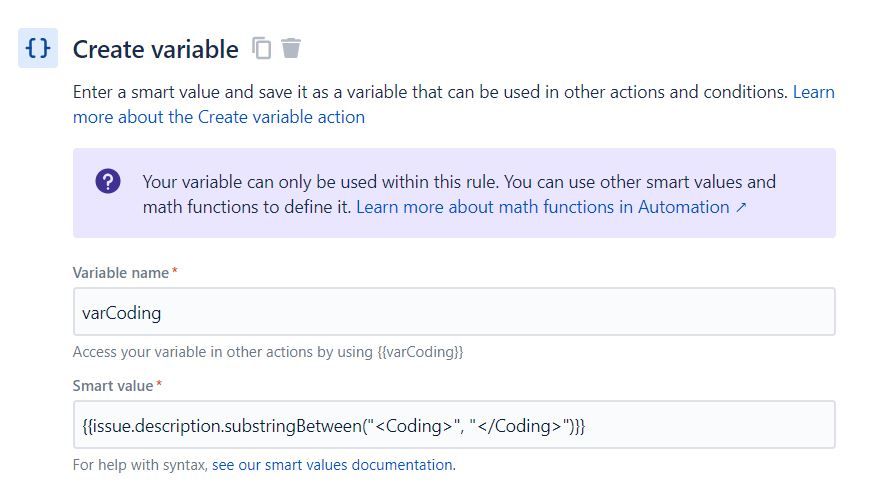
Task: Click the external link arrow after Automation
Action: 741,207
